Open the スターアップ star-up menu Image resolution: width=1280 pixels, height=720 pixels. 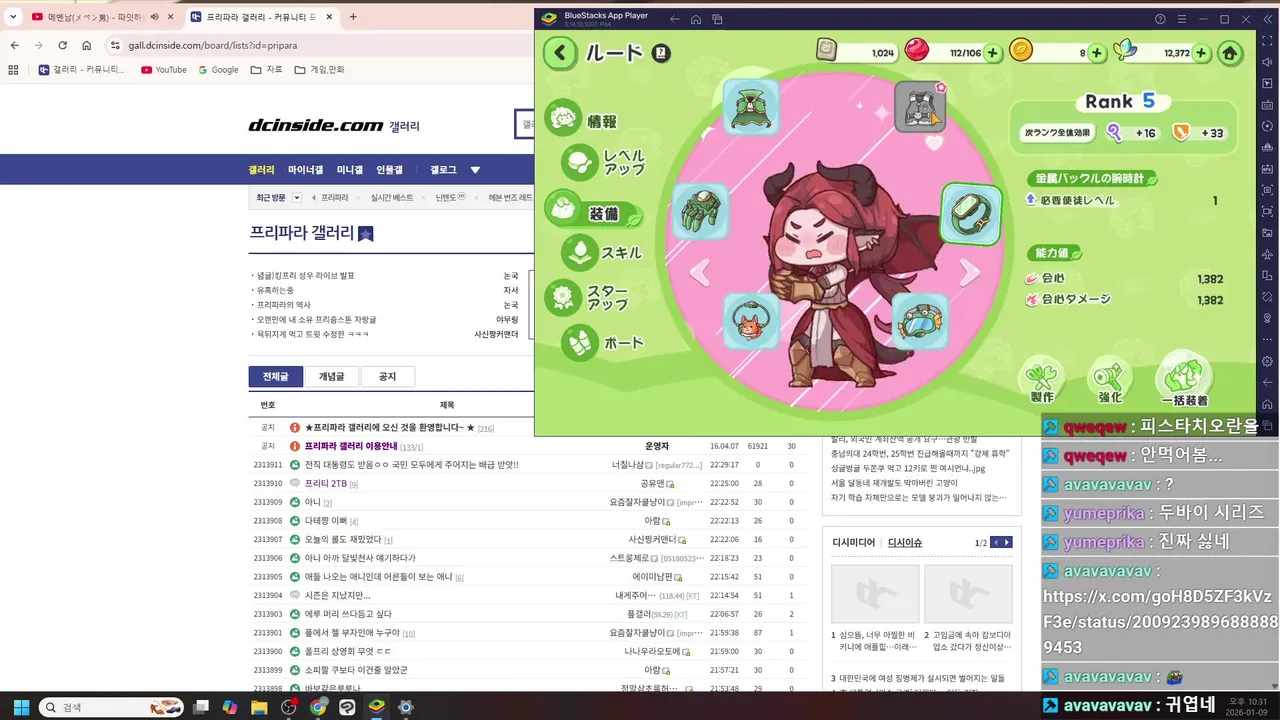click(589, 297)
